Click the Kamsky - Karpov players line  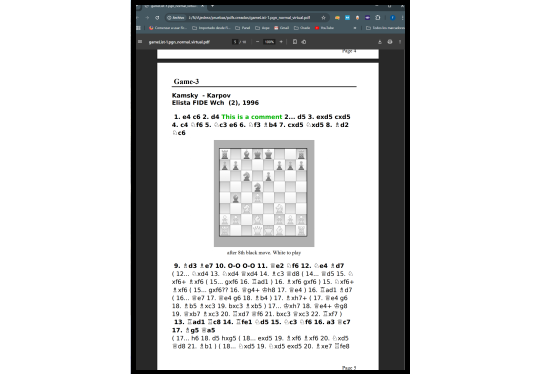coord(201,95)
